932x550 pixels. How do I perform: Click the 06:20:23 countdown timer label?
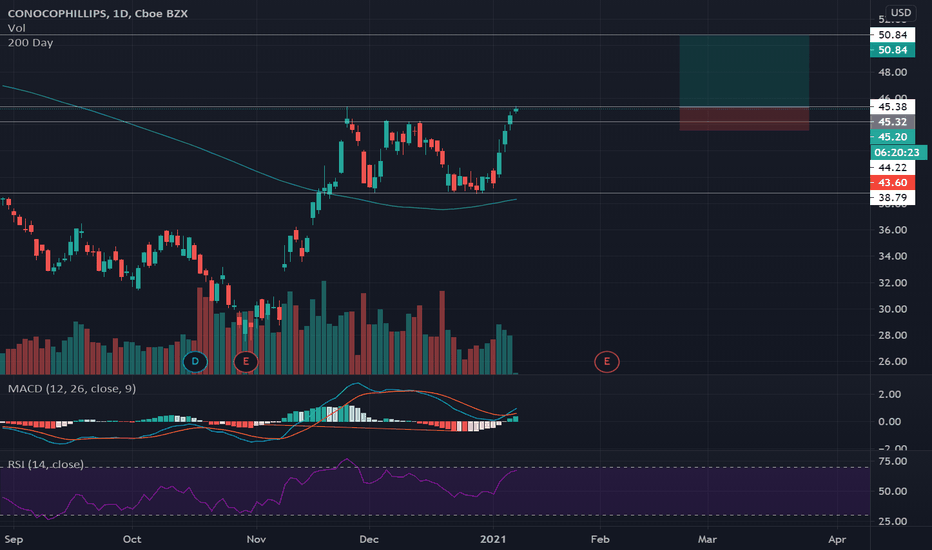[897, 152]
